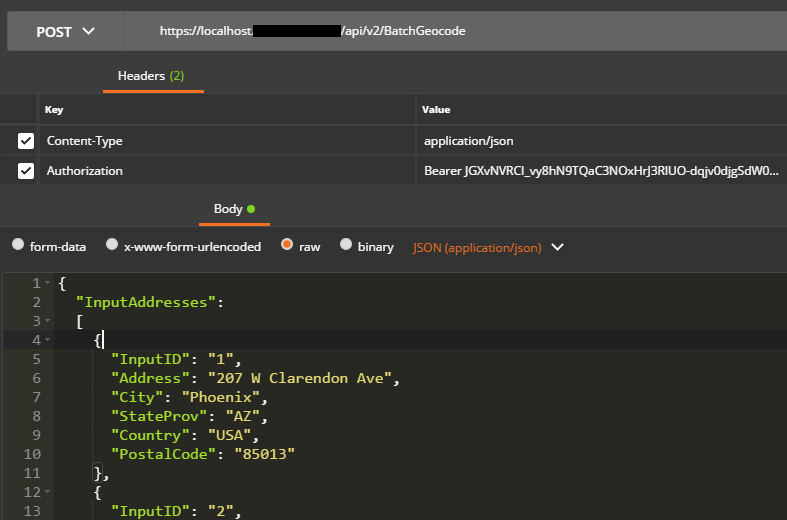This screenshot has height=520, width=787.
Task: Uncheck the Authorization header checkbox
Action: point(26,171)
